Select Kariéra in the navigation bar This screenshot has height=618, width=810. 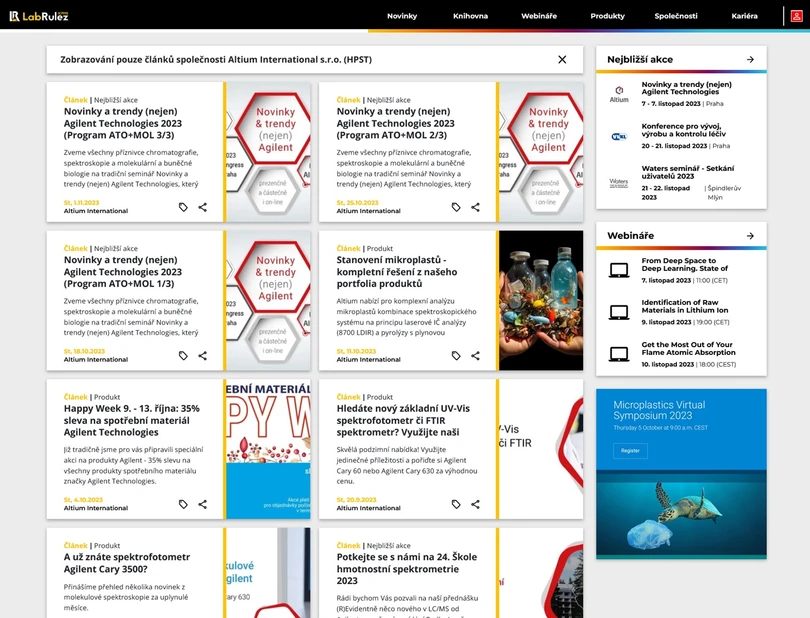745,16
